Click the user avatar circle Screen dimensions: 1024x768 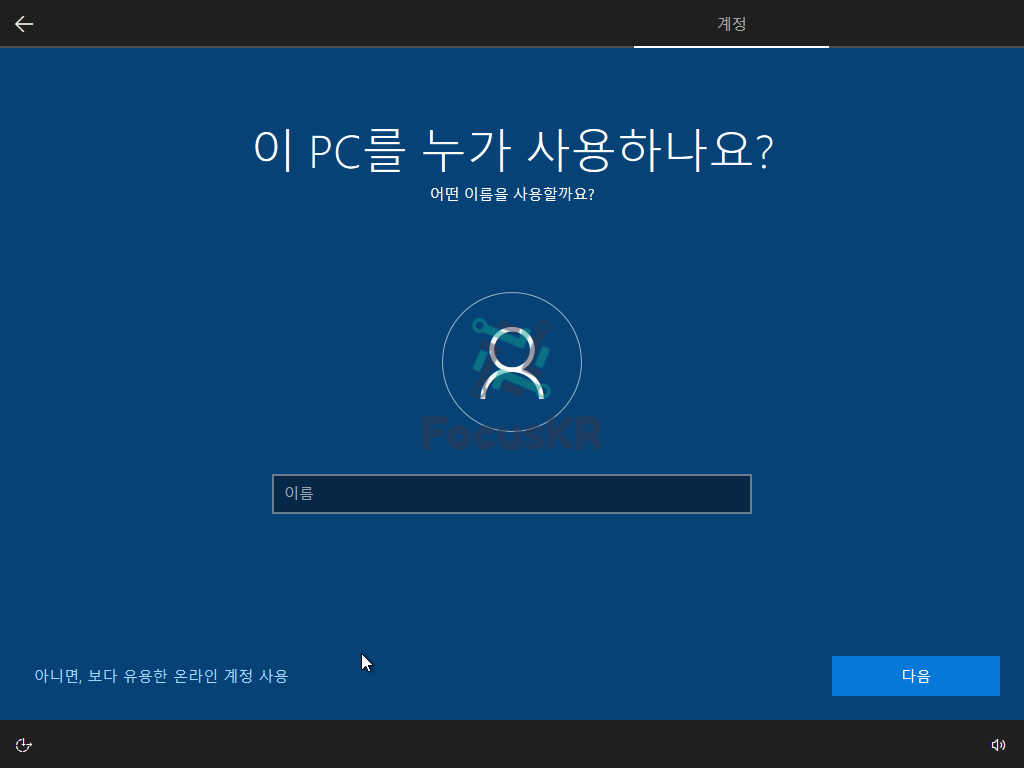coord(512,362)
